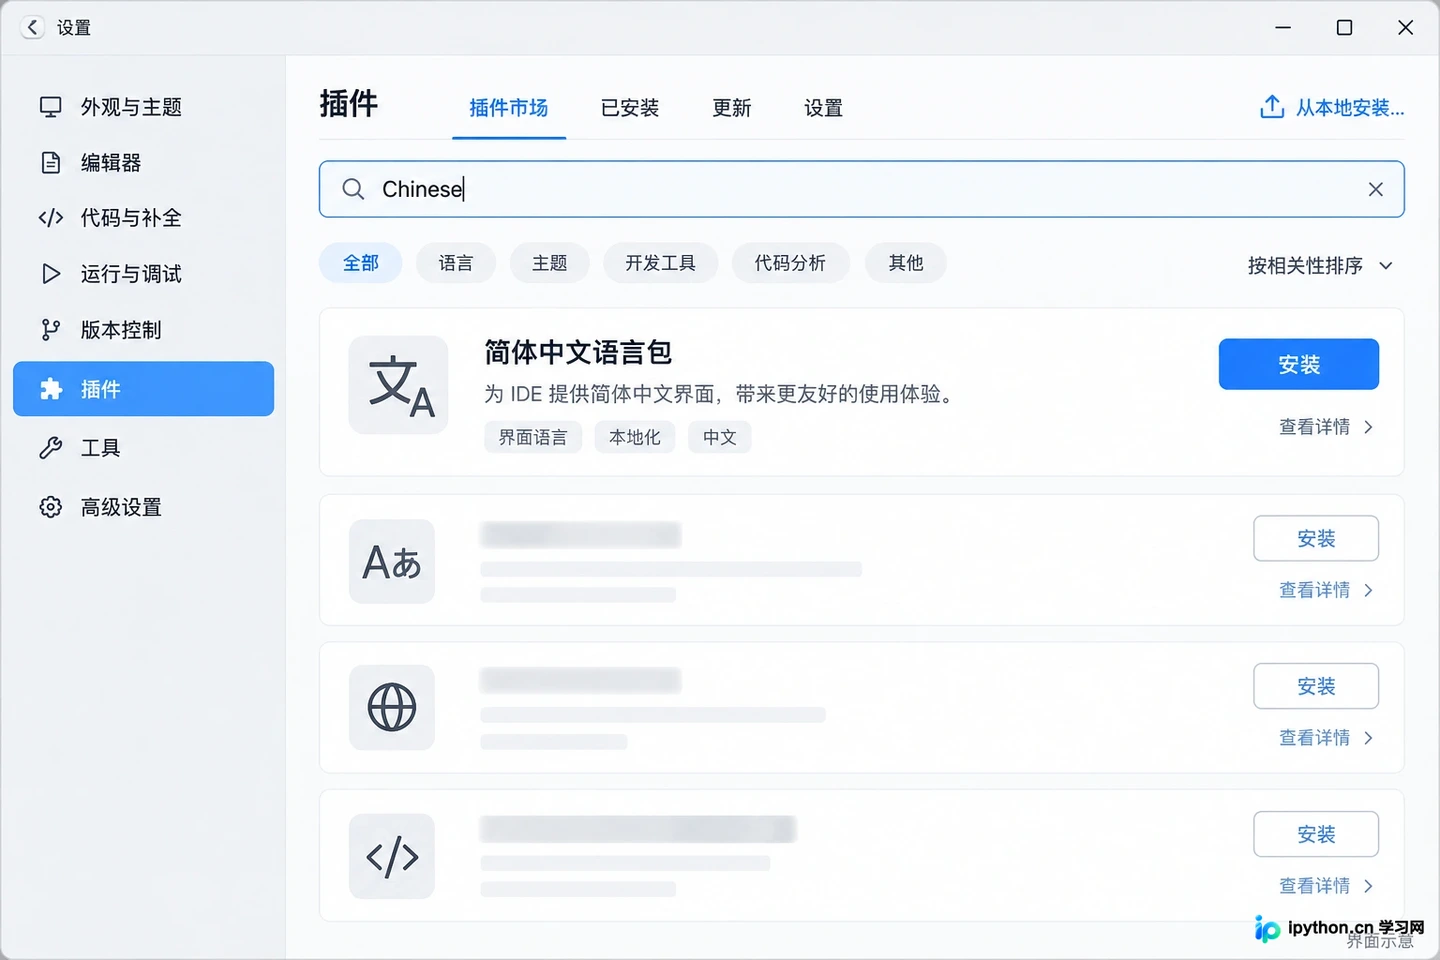Click the back arrow next to 设置
This screenshot has height=960, width=1440.
(32, 27)
